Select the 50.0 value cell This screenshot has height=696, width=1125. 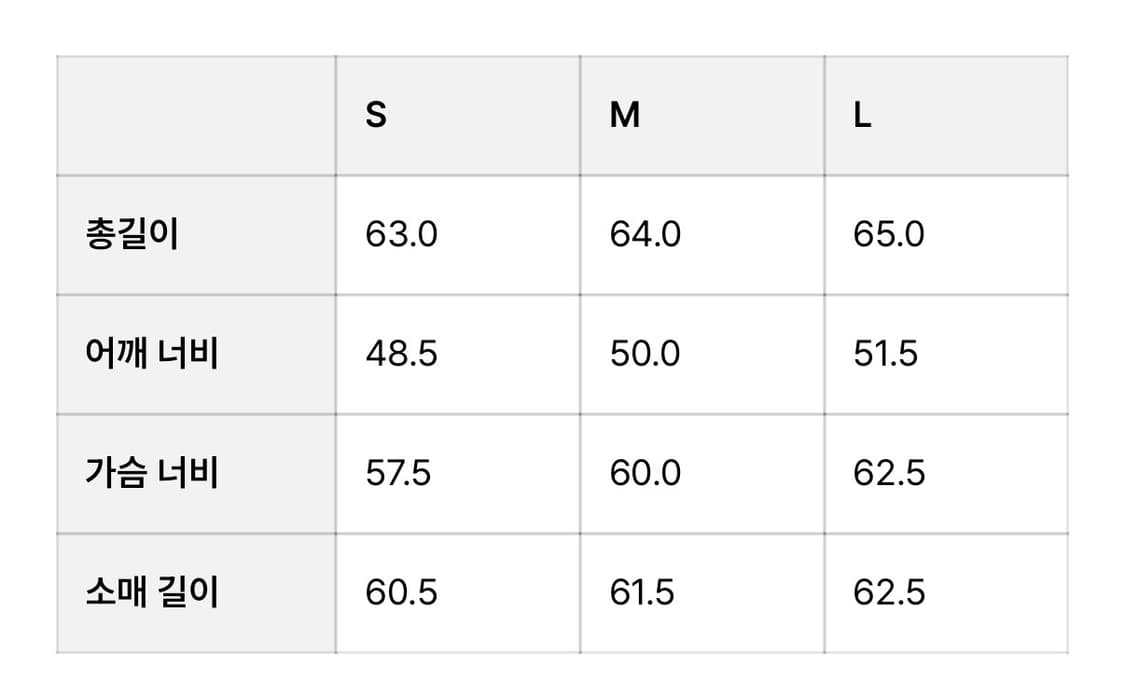pos(645,354)
